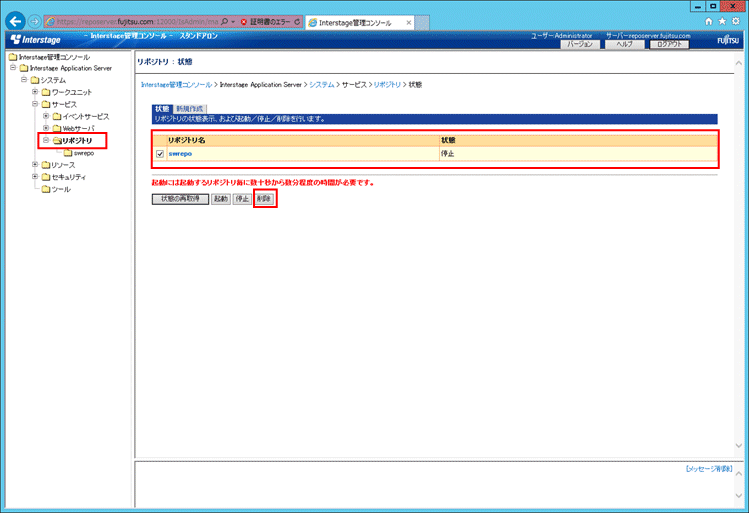
Task: Open browser Tools gear icon
Action: pos(736,21)
